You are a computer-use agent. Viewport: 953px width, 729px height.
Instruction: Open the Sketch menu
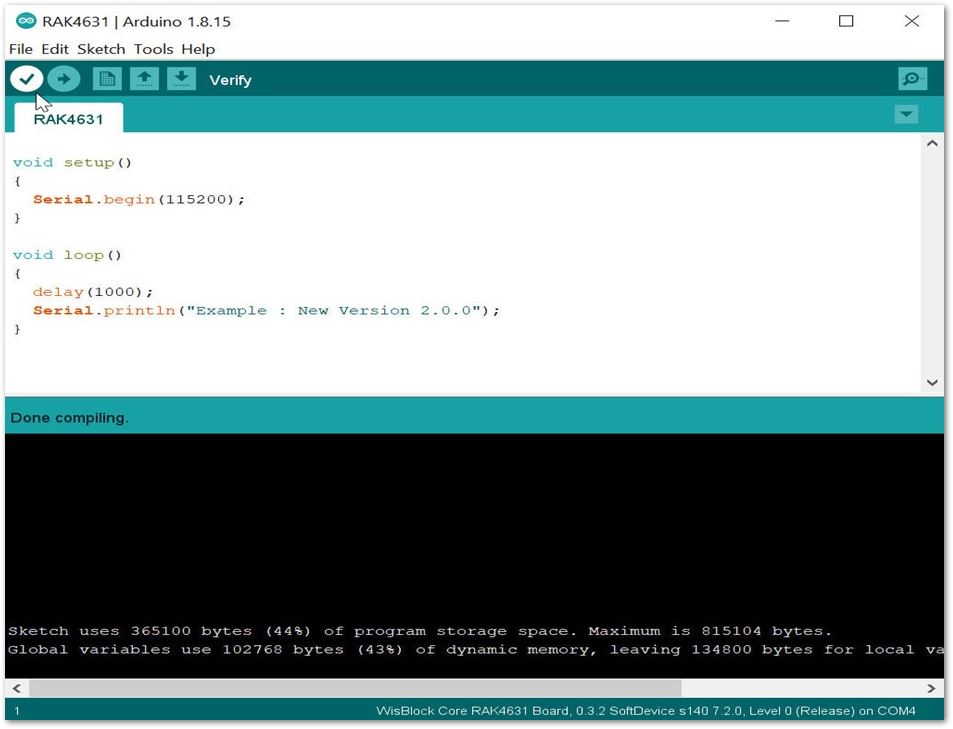tap(101, 49)
